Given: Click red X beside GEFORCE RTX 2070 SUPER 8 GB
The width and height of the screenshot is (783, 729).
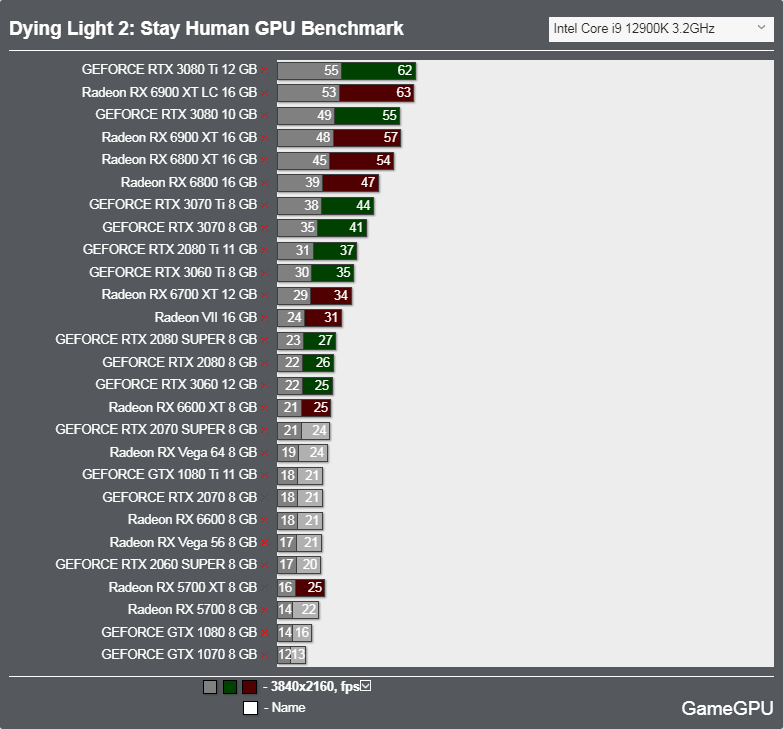Looking at the screenshot, I should point(265,430).
